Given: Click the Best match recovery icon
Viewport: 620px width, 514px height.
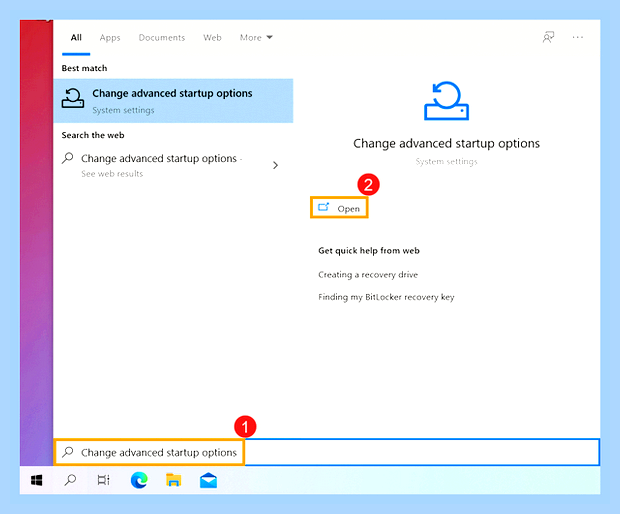Looking at the screenshot, I should click(72, 98).
